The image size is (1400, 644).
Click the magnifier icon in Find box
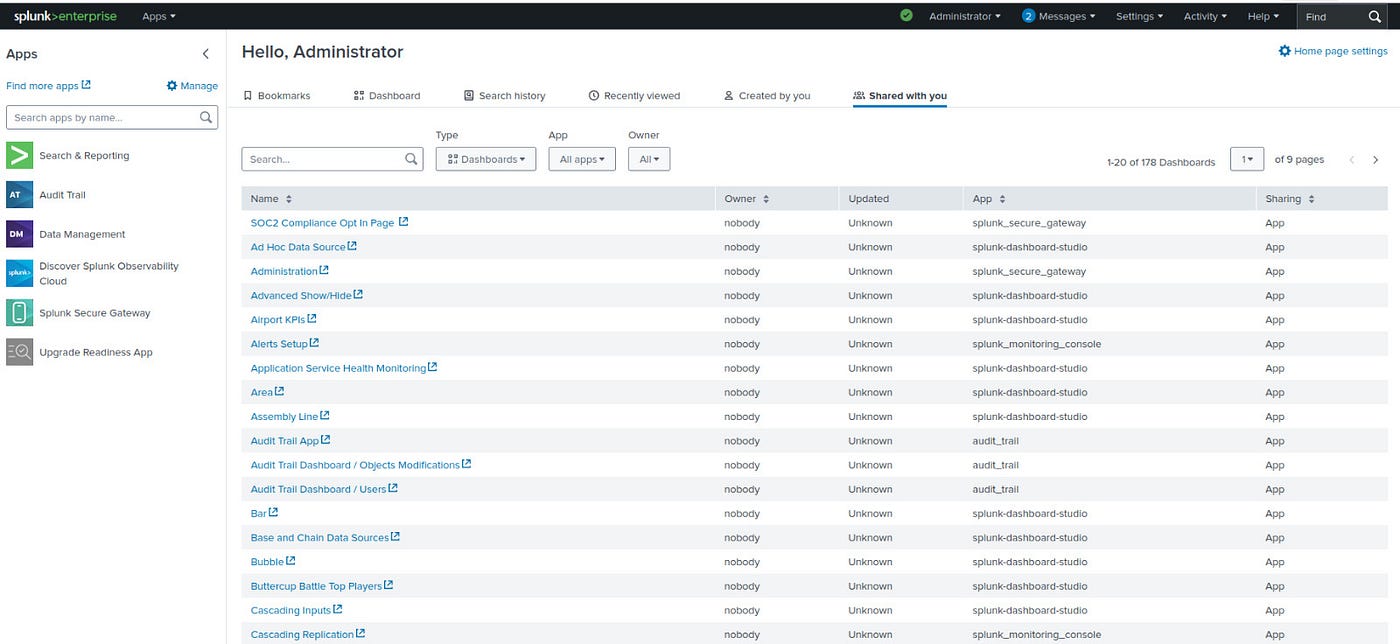point(1375,16)
